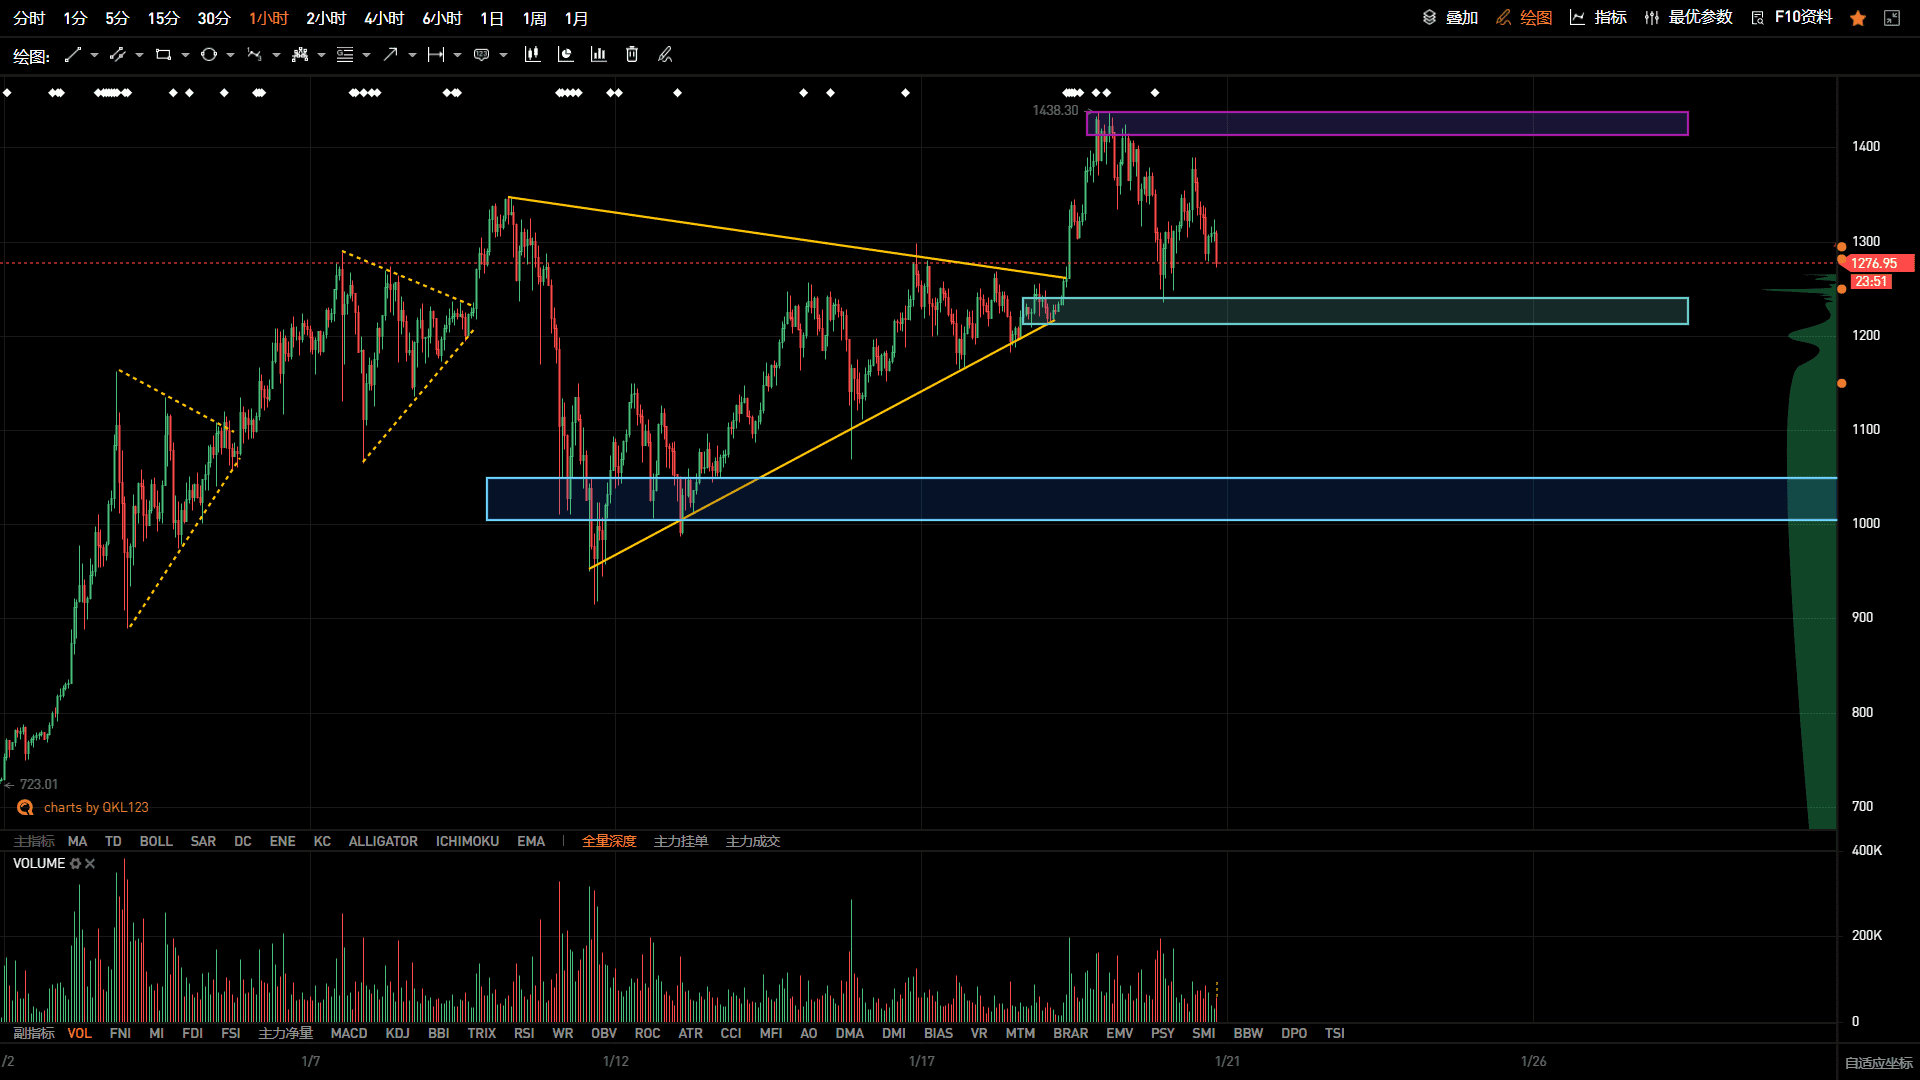Select the rectangle drawing tool
The width and height of the screenshot is (1920, 1080).
coord(163,55)
